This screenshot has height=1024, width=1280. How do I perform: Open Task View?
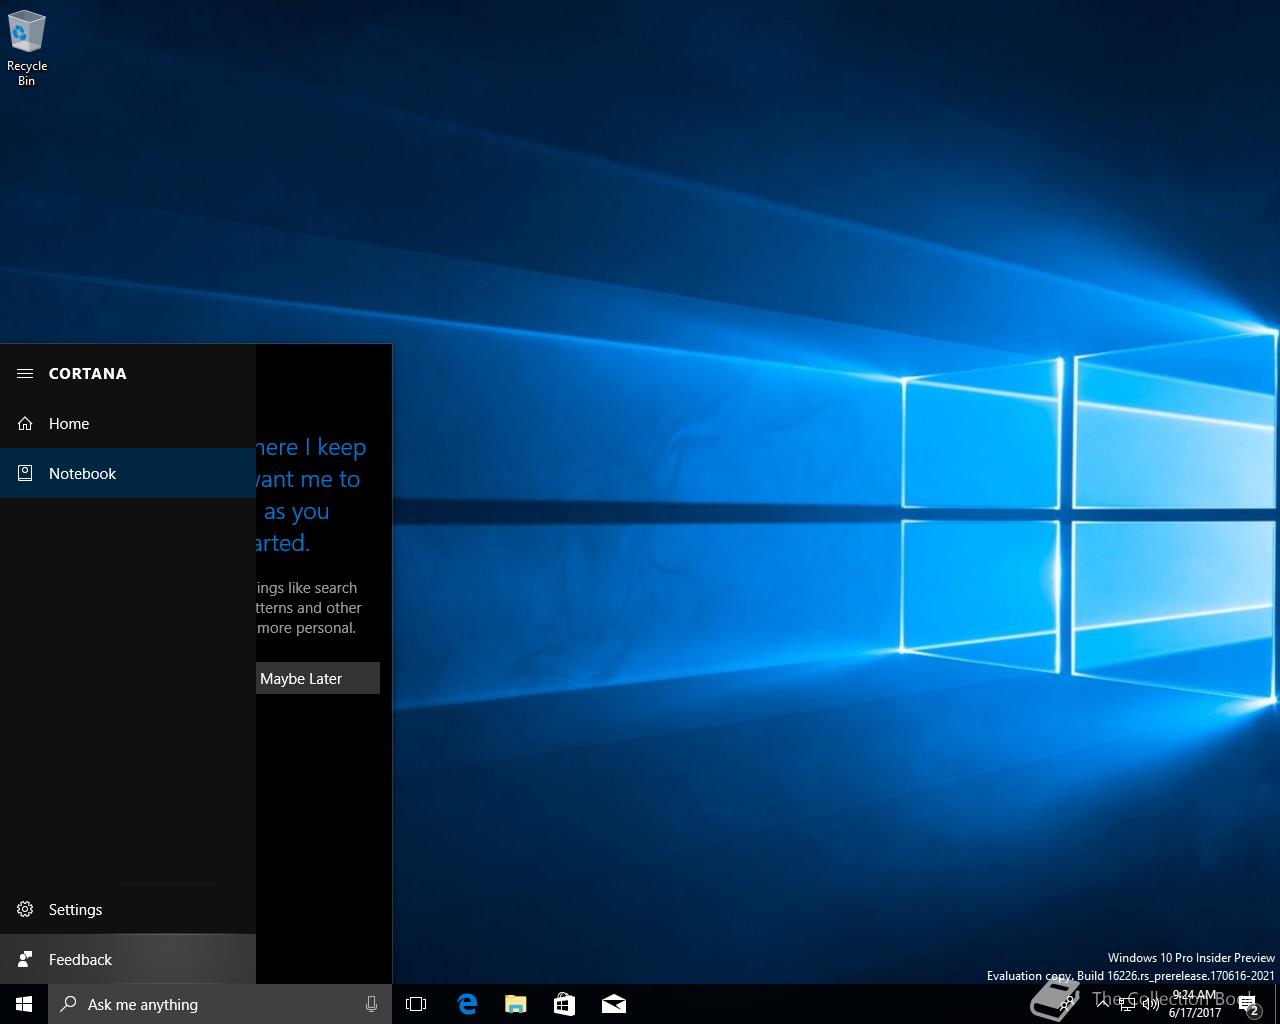[416, 1004]
